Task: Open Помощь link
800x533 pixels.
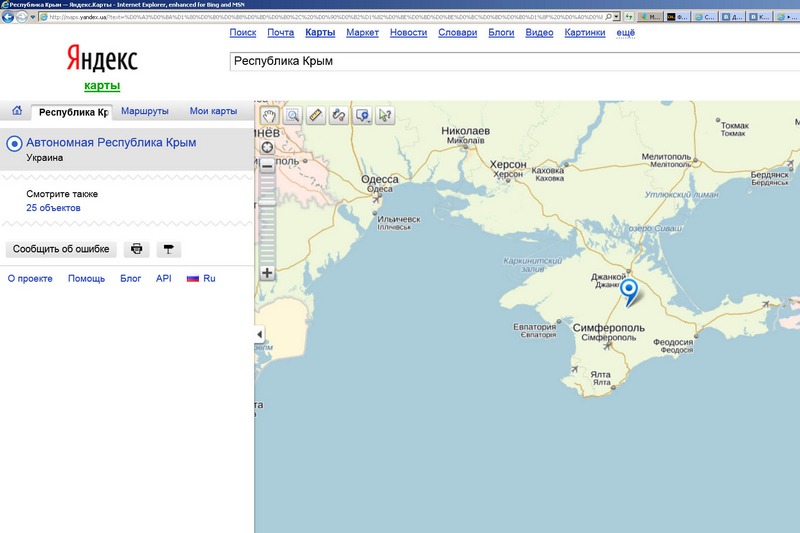Action: [x=86, y=278]
